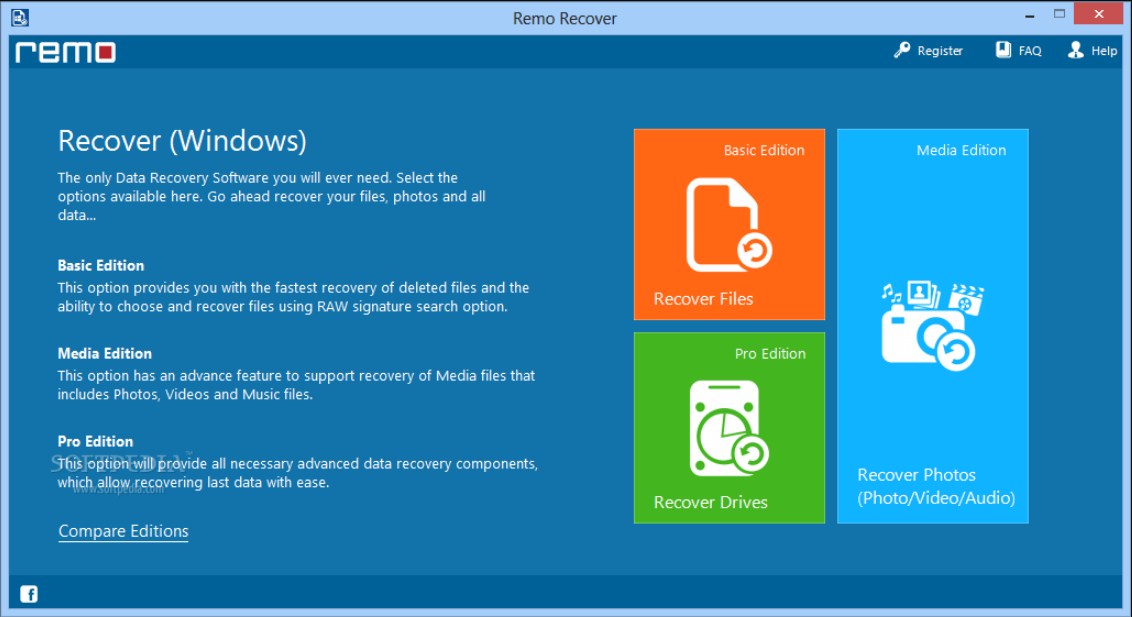Click the 'Pro Edition' label on green tile

pyautogui.click(x=770, y=354)
